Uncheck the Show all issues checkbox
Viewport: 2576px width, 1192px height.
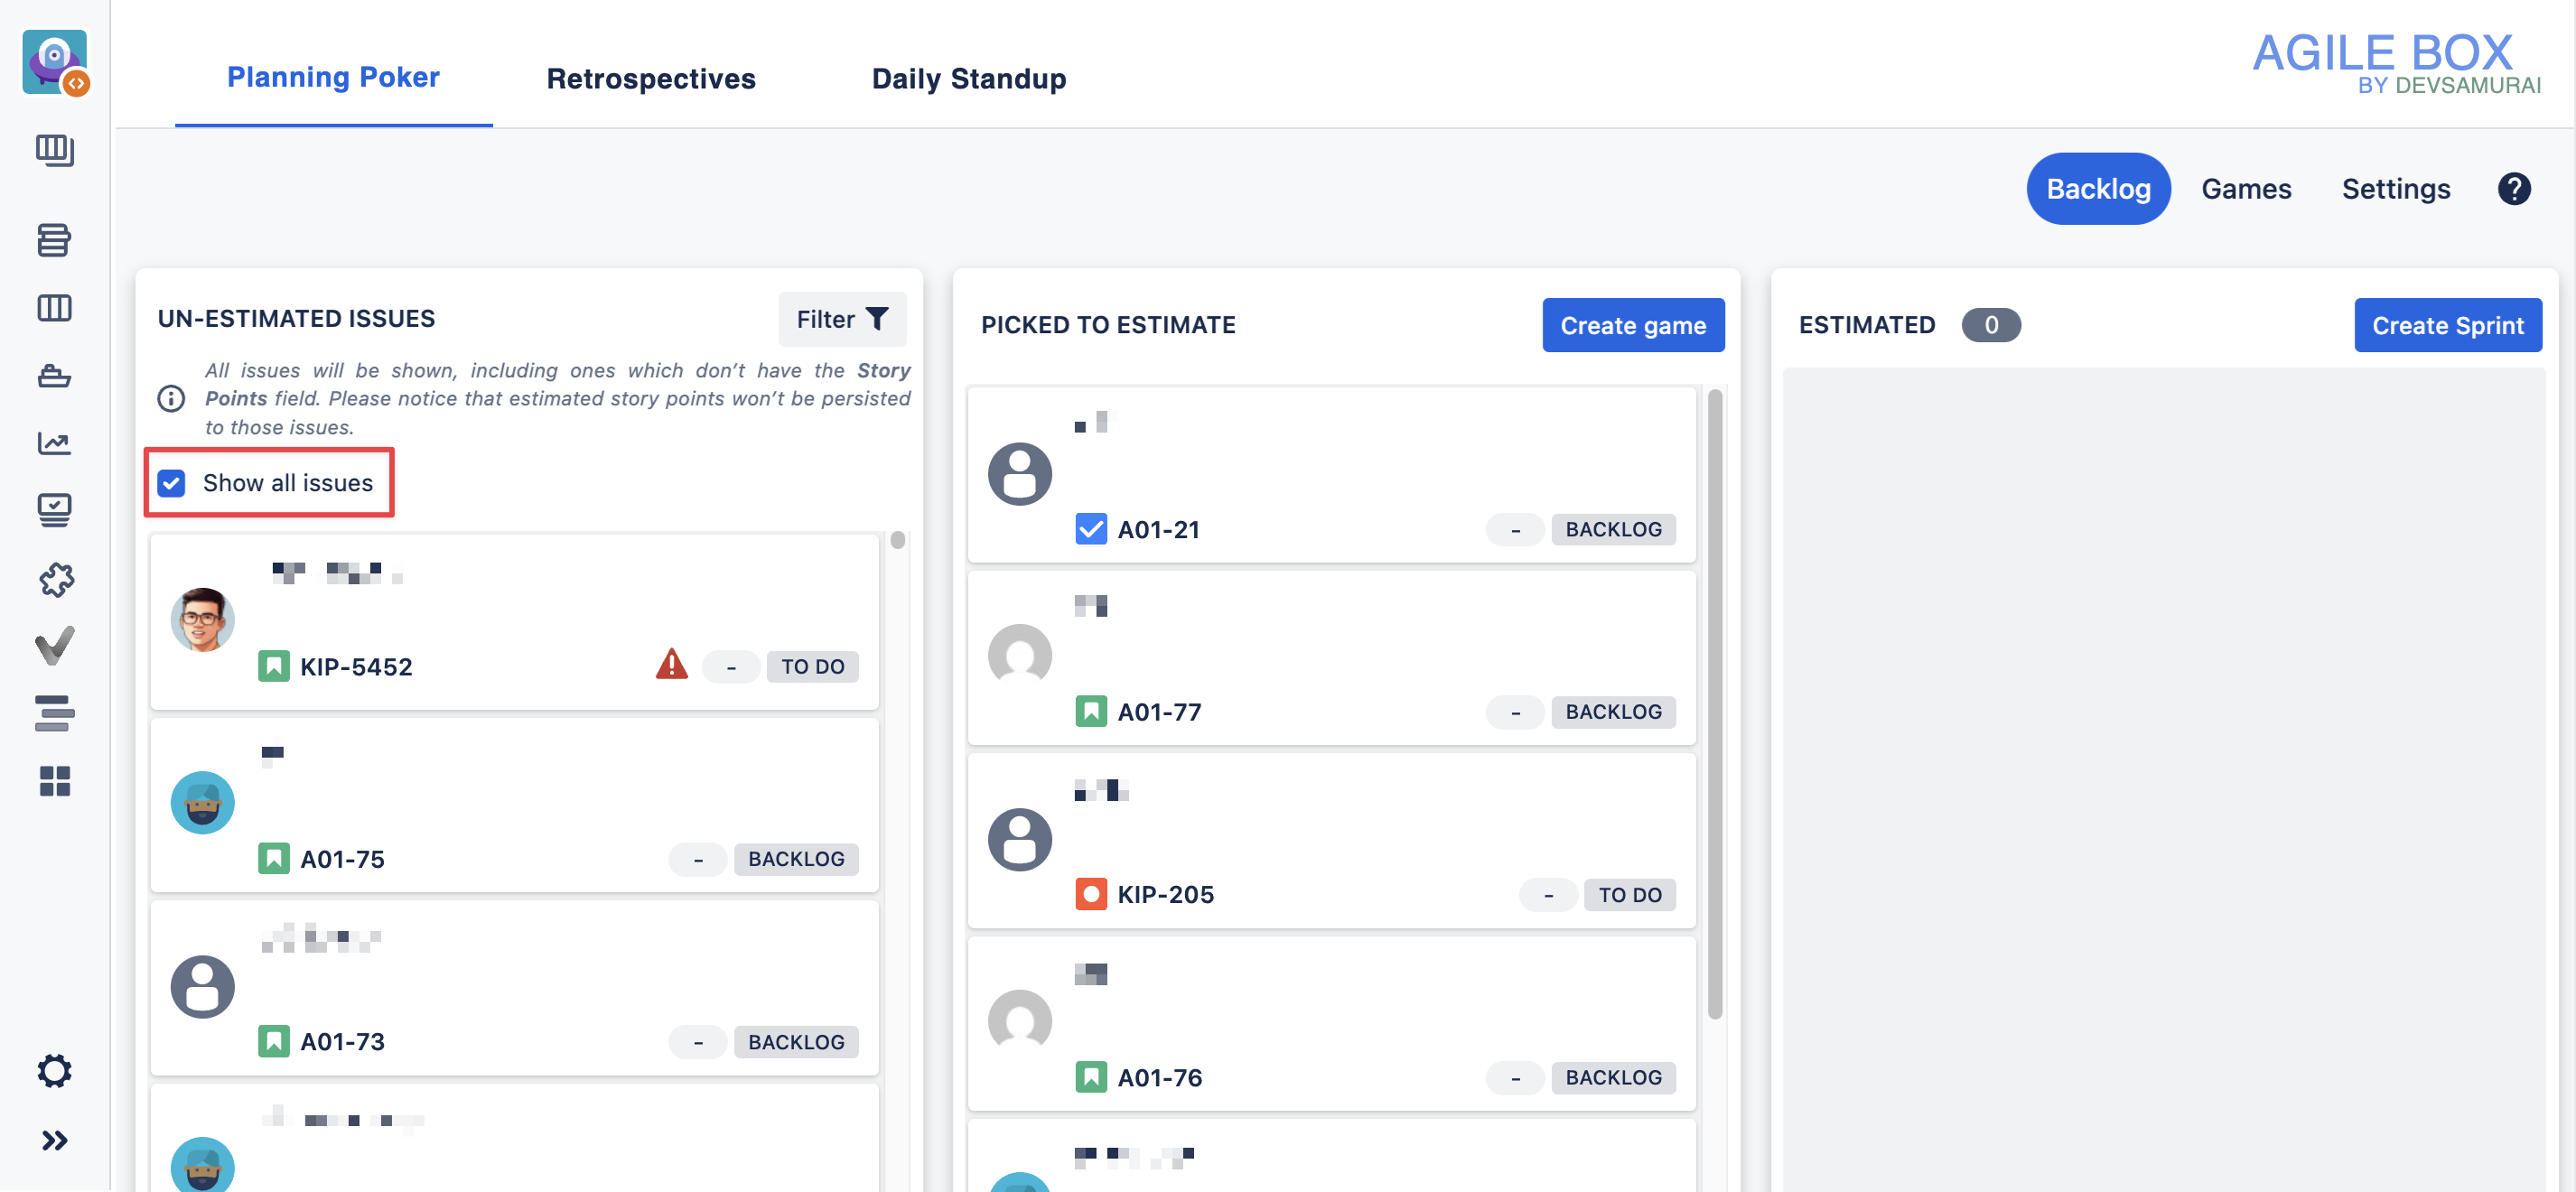click(x=172, y=483)
